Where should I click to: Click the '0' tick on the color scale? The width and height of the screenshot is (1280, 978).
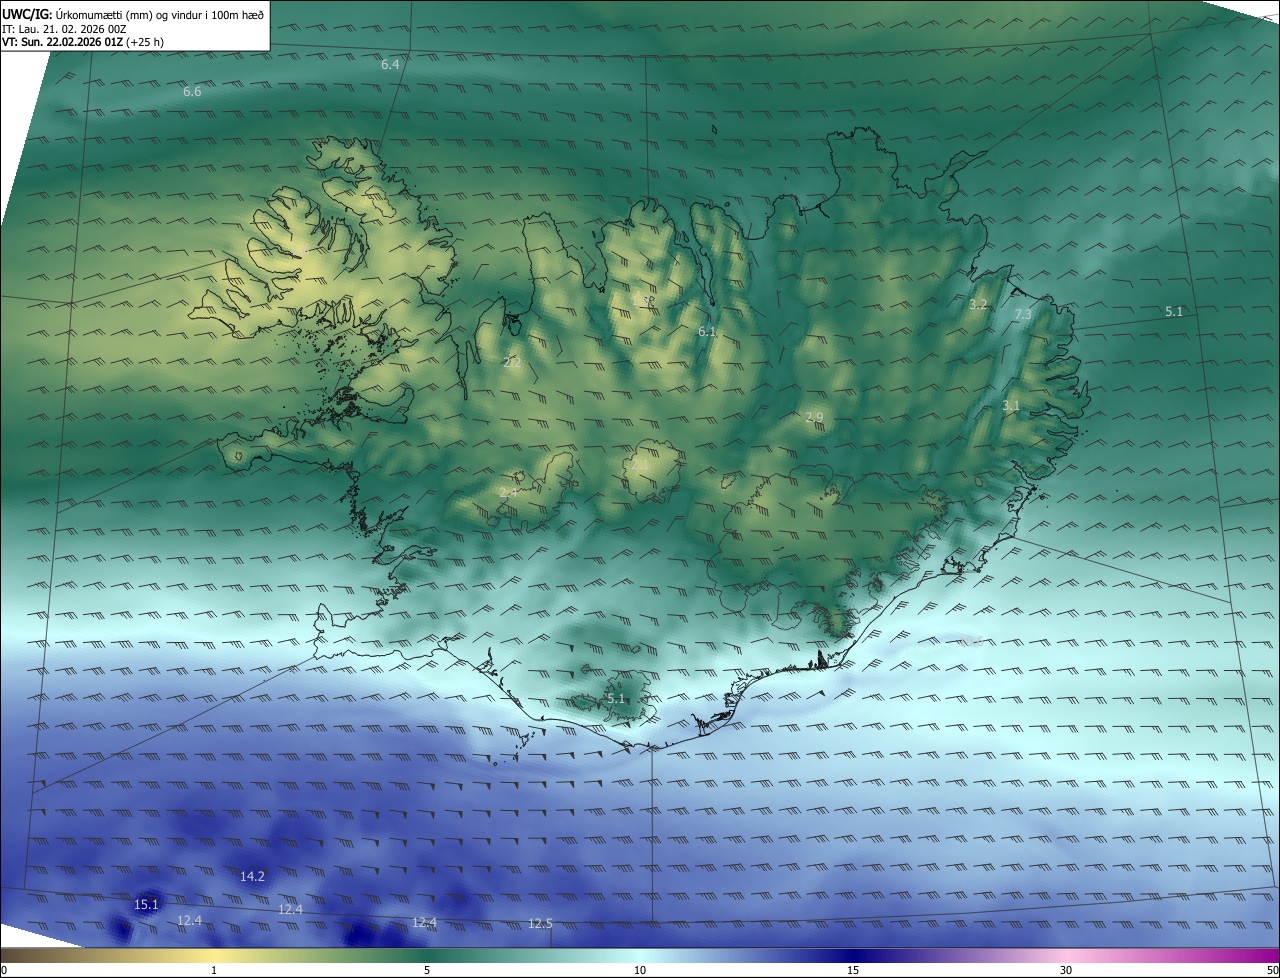pos(4,970)
